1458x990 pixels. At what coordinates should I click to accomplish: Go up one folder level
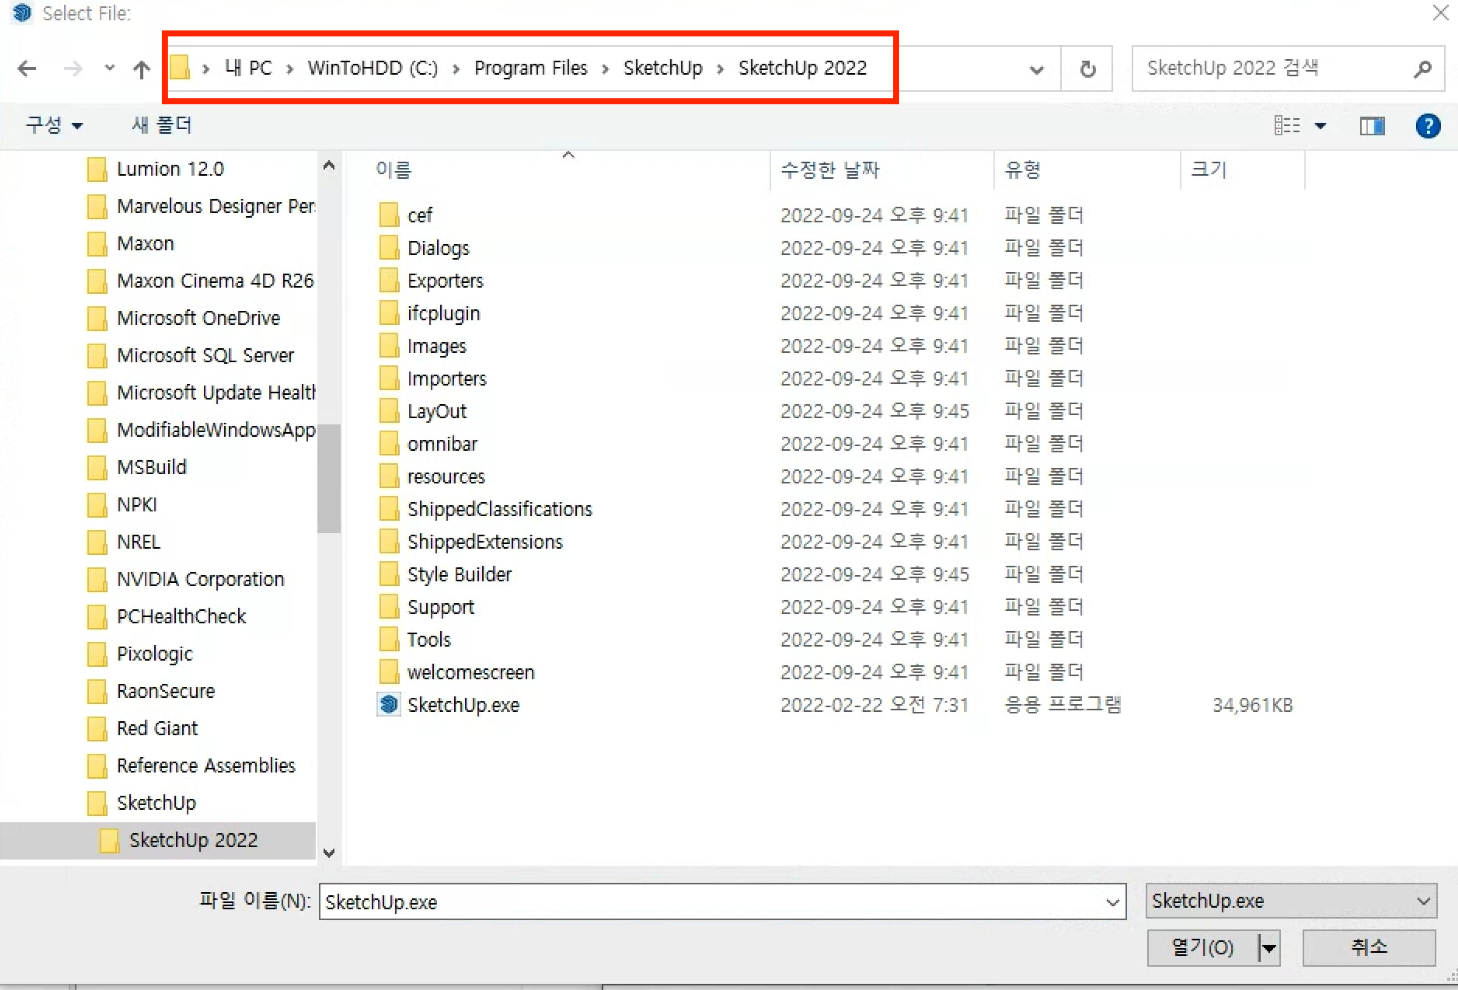(141, 68)
